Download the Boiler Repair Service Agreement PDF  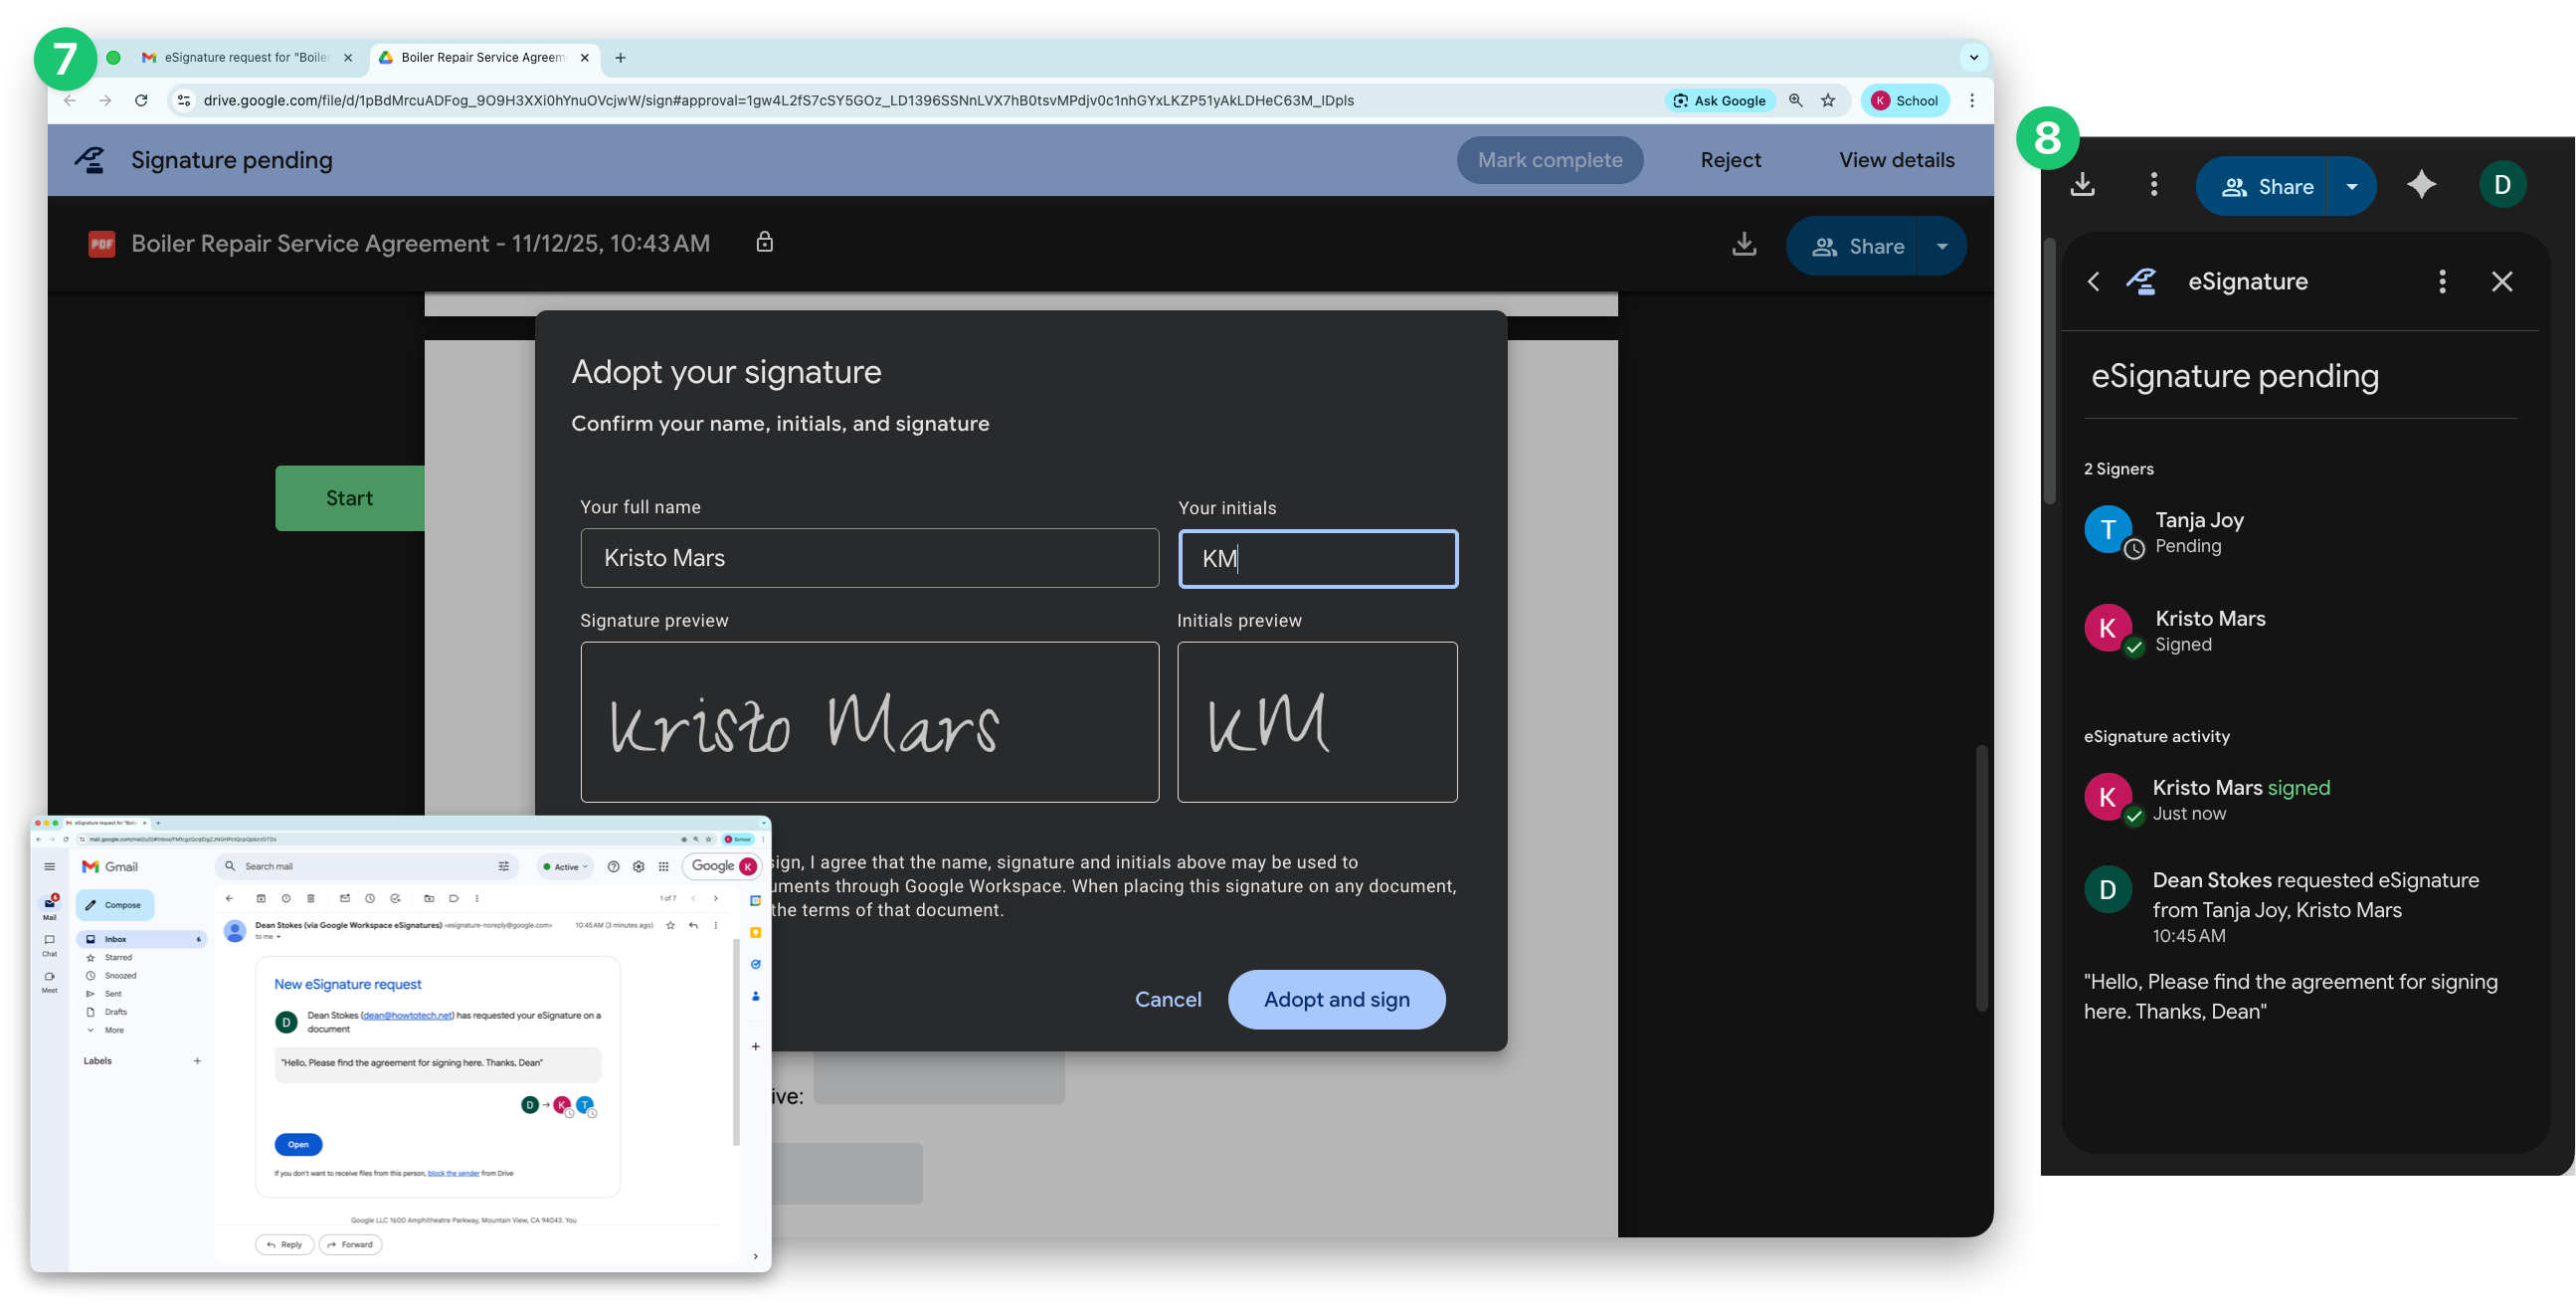click(1744, 246)
